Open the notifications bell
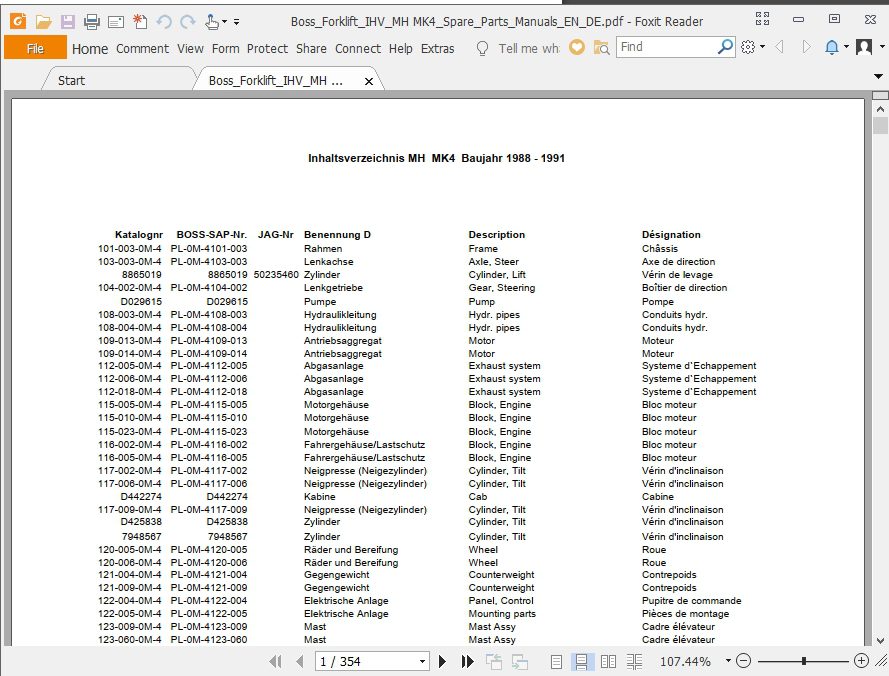 pyautogui.click(x=832, y=47)
